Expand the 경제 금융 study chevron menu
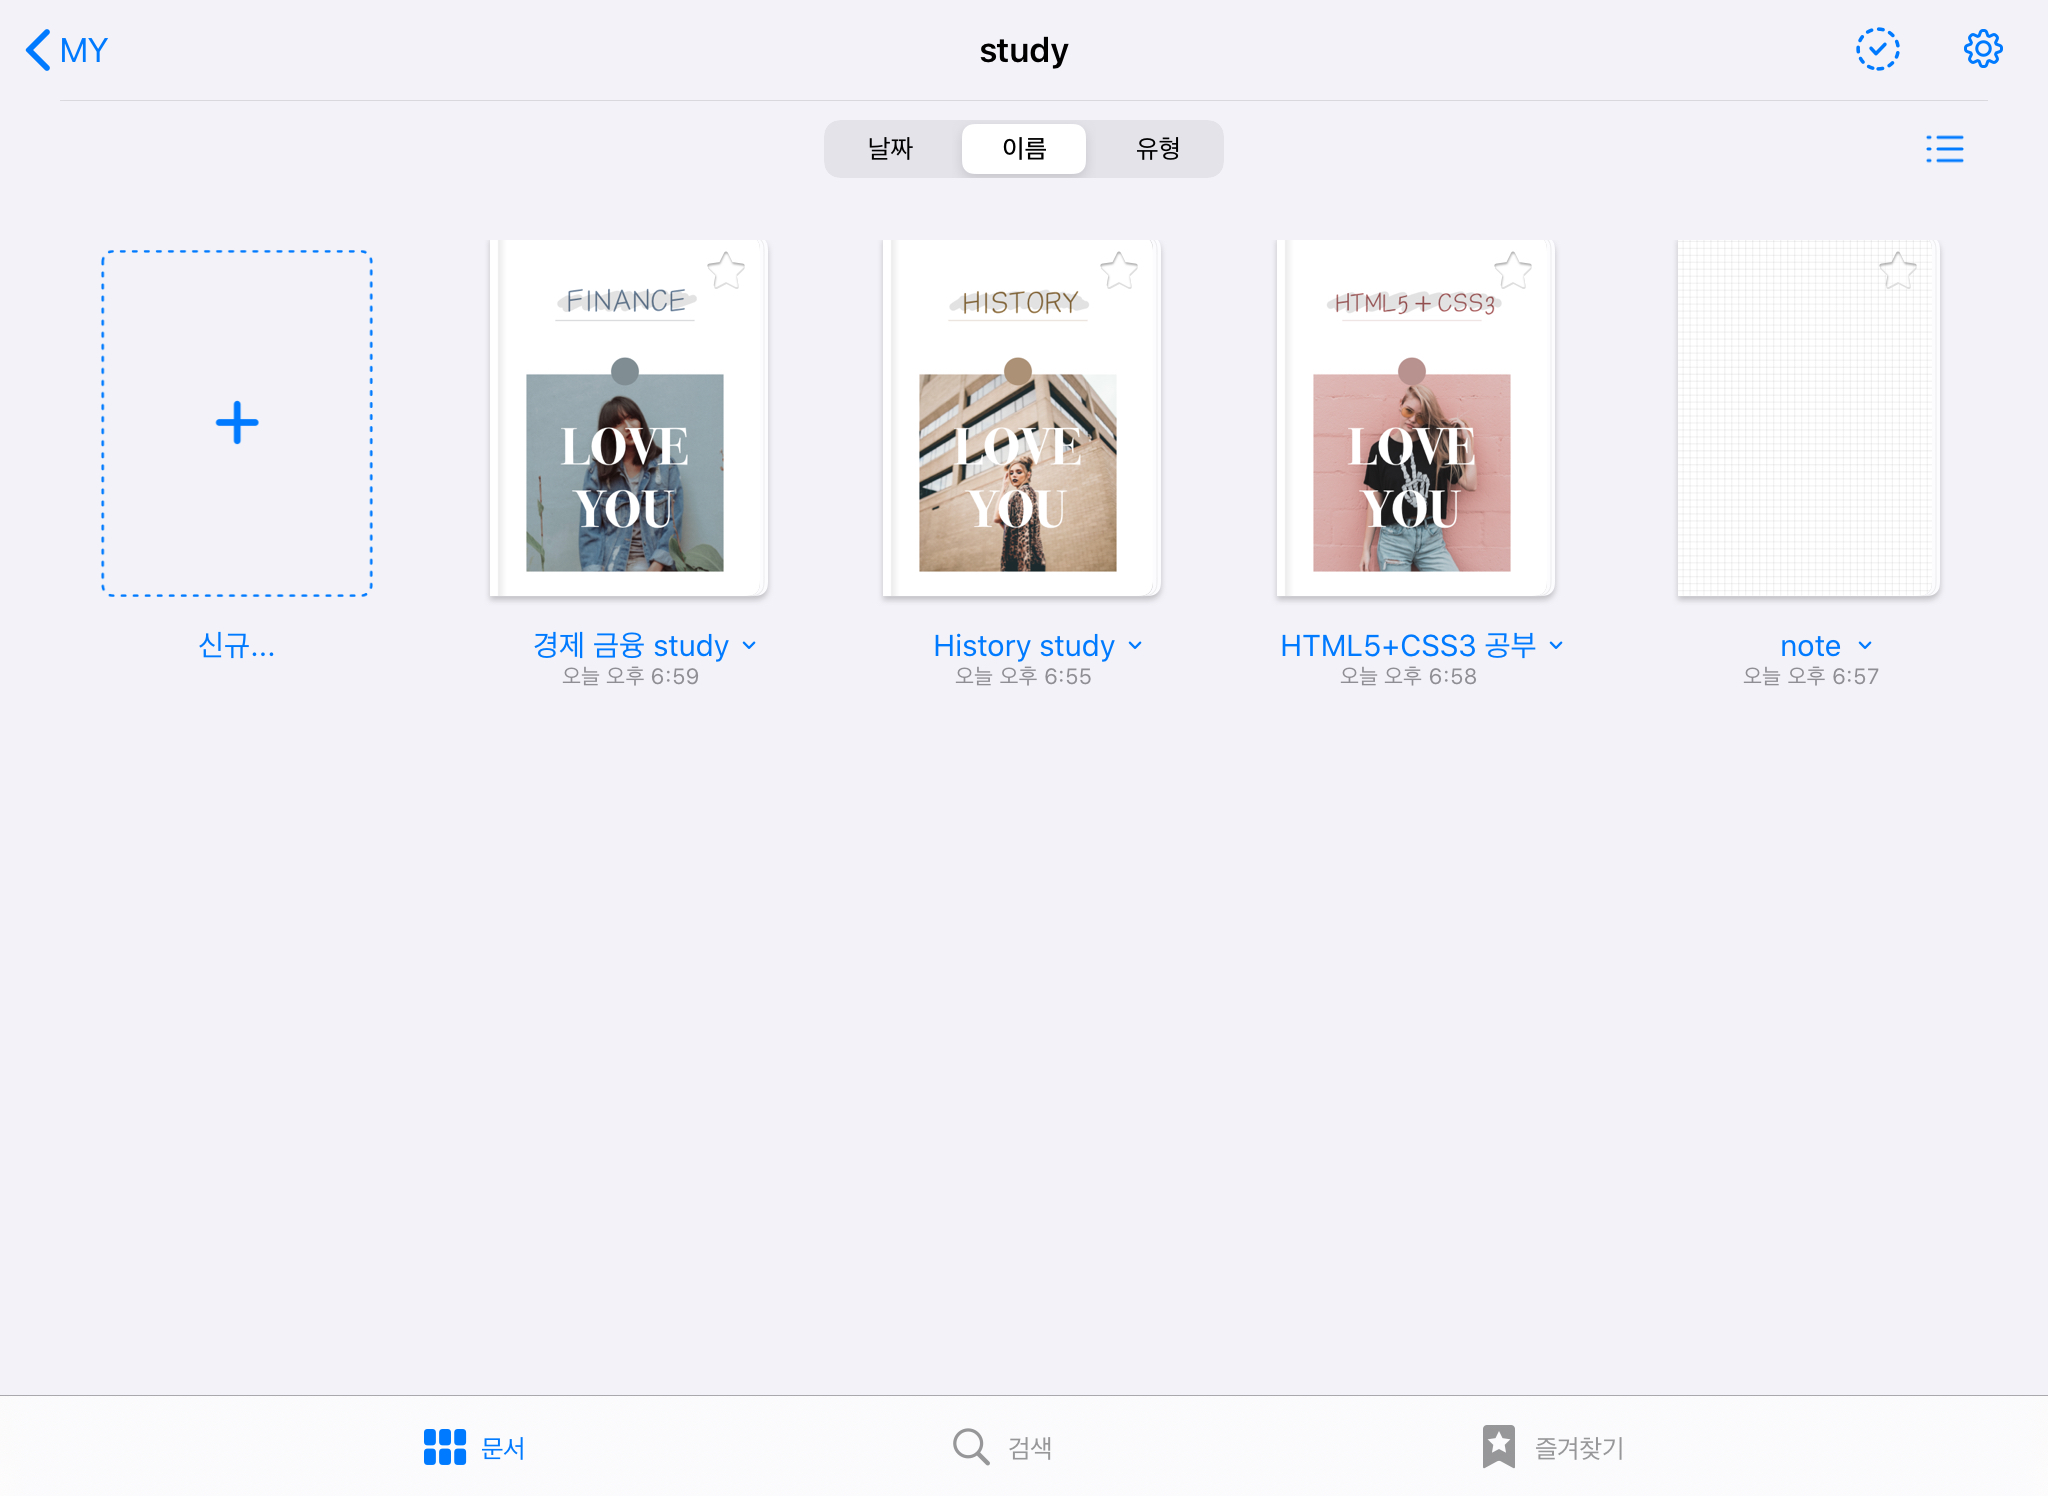Screen dimensions: 2048x1496 [750, 646]
